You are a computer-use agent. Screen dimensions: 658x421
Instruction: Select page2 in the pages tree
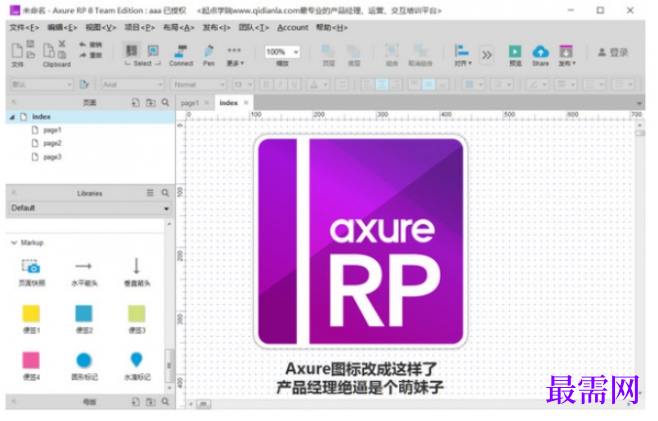[x=52, y=144]
